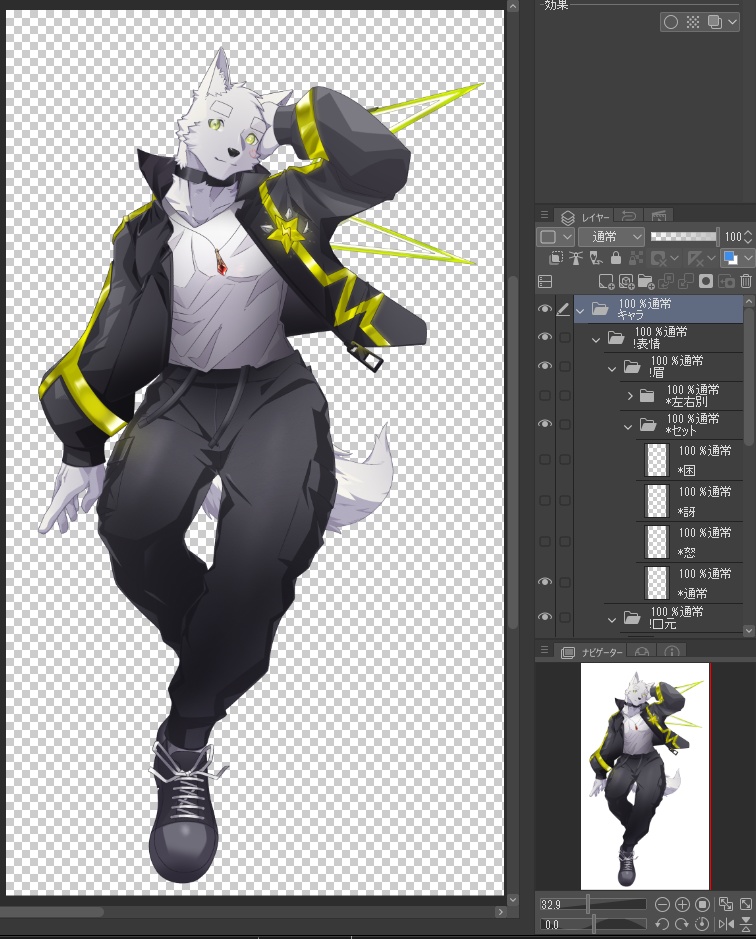Viewport: 756px width, 939px height.
Task: Zoom in with the navigator plus button
Action: pos(682,904)
